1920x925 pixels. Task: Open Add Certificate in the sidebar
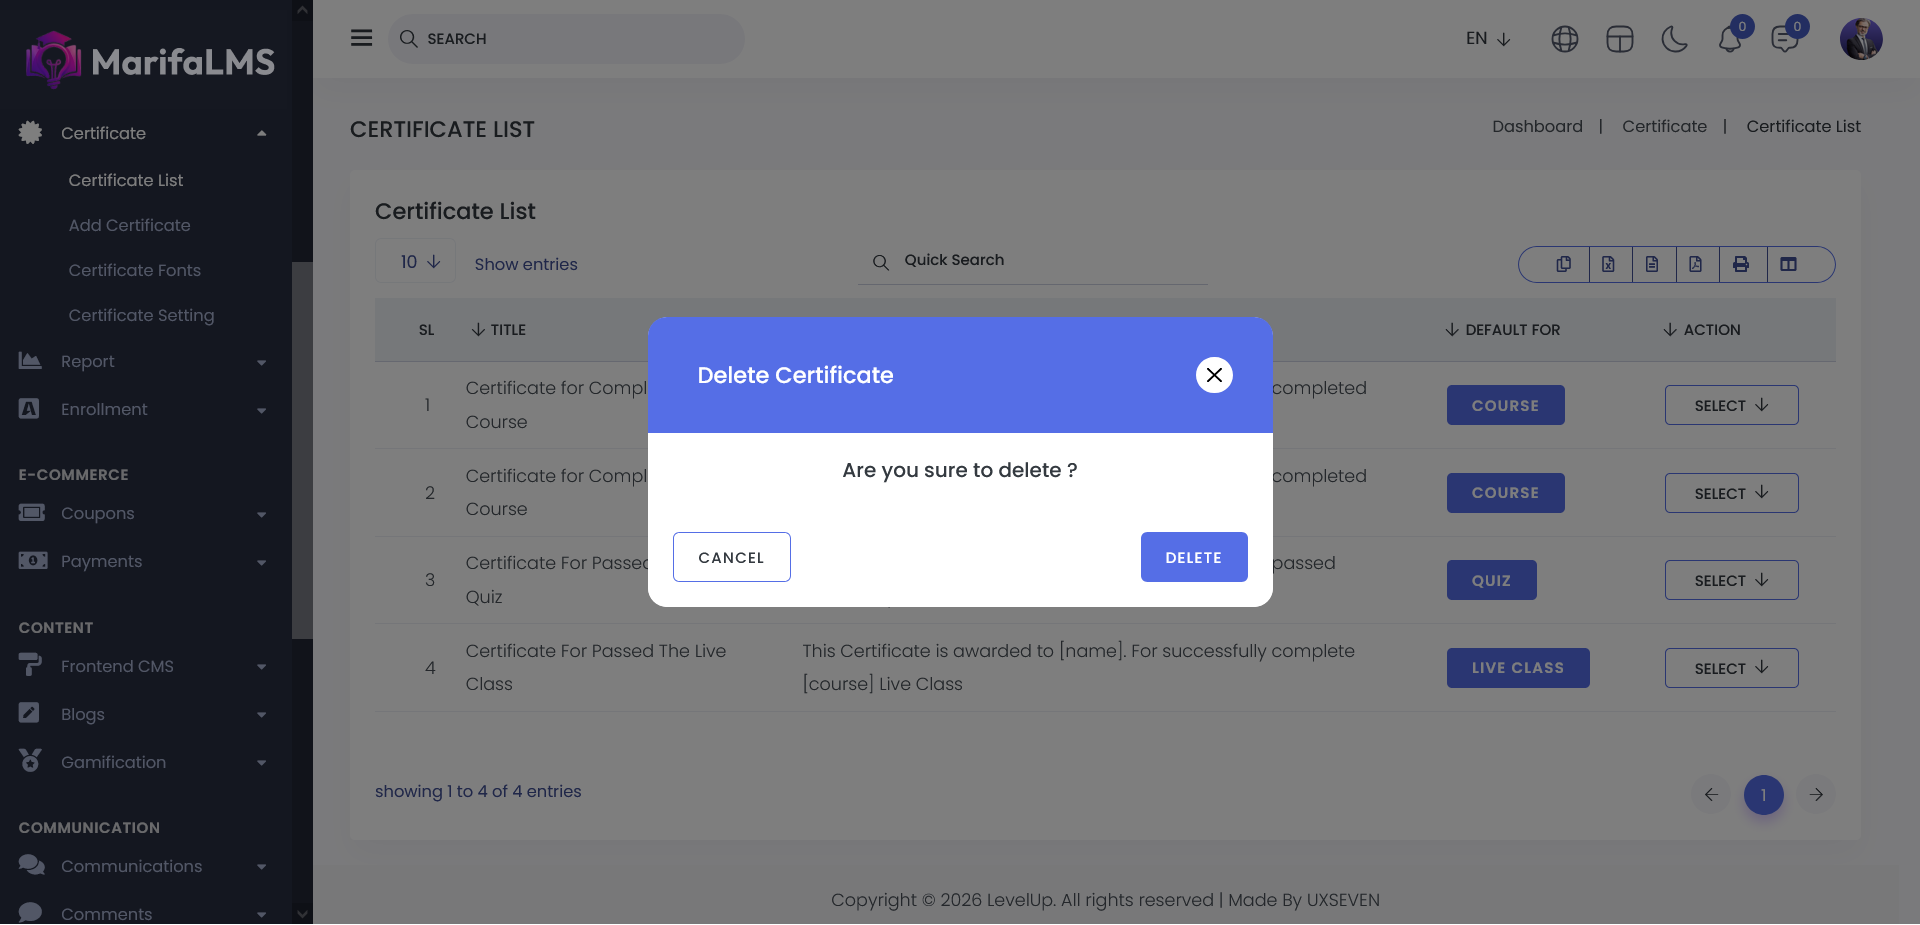[x=129, y=225]
